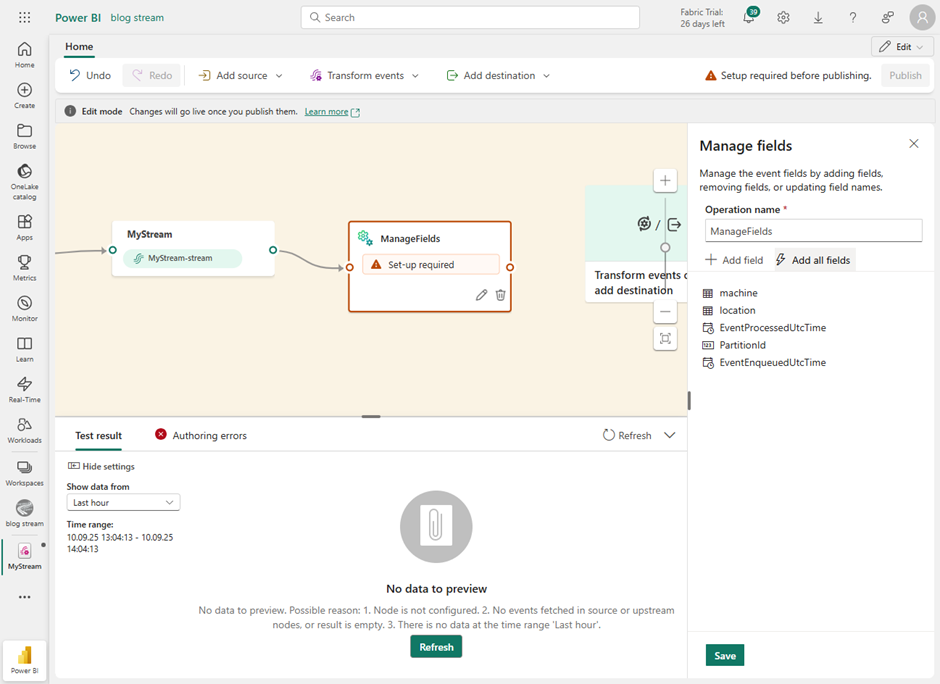Click the Real-Time sidebar icon

click(24, 390)
